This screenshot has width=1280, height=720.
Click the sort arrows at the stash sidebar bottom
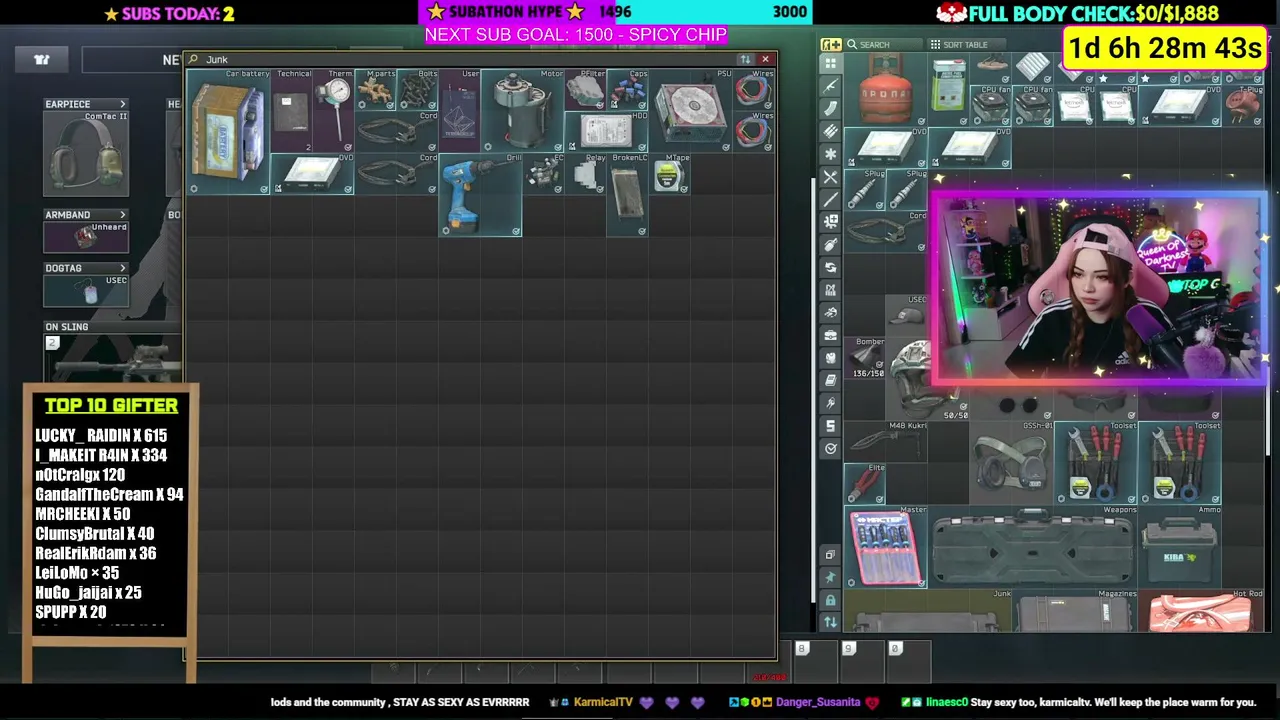830,622
